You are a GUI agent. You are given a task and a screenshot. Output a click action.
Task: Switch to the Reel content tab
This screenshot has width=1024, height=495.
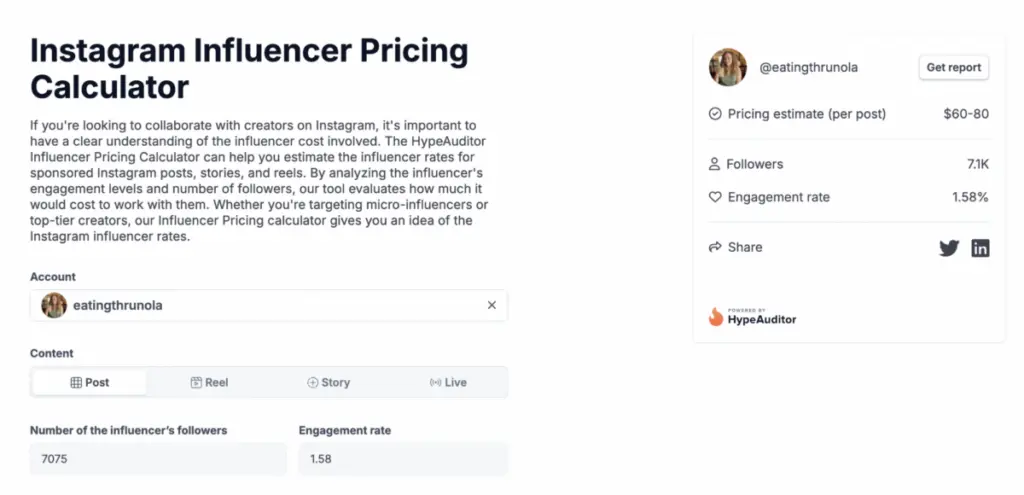pyautogui.click(x=209, y=382)
